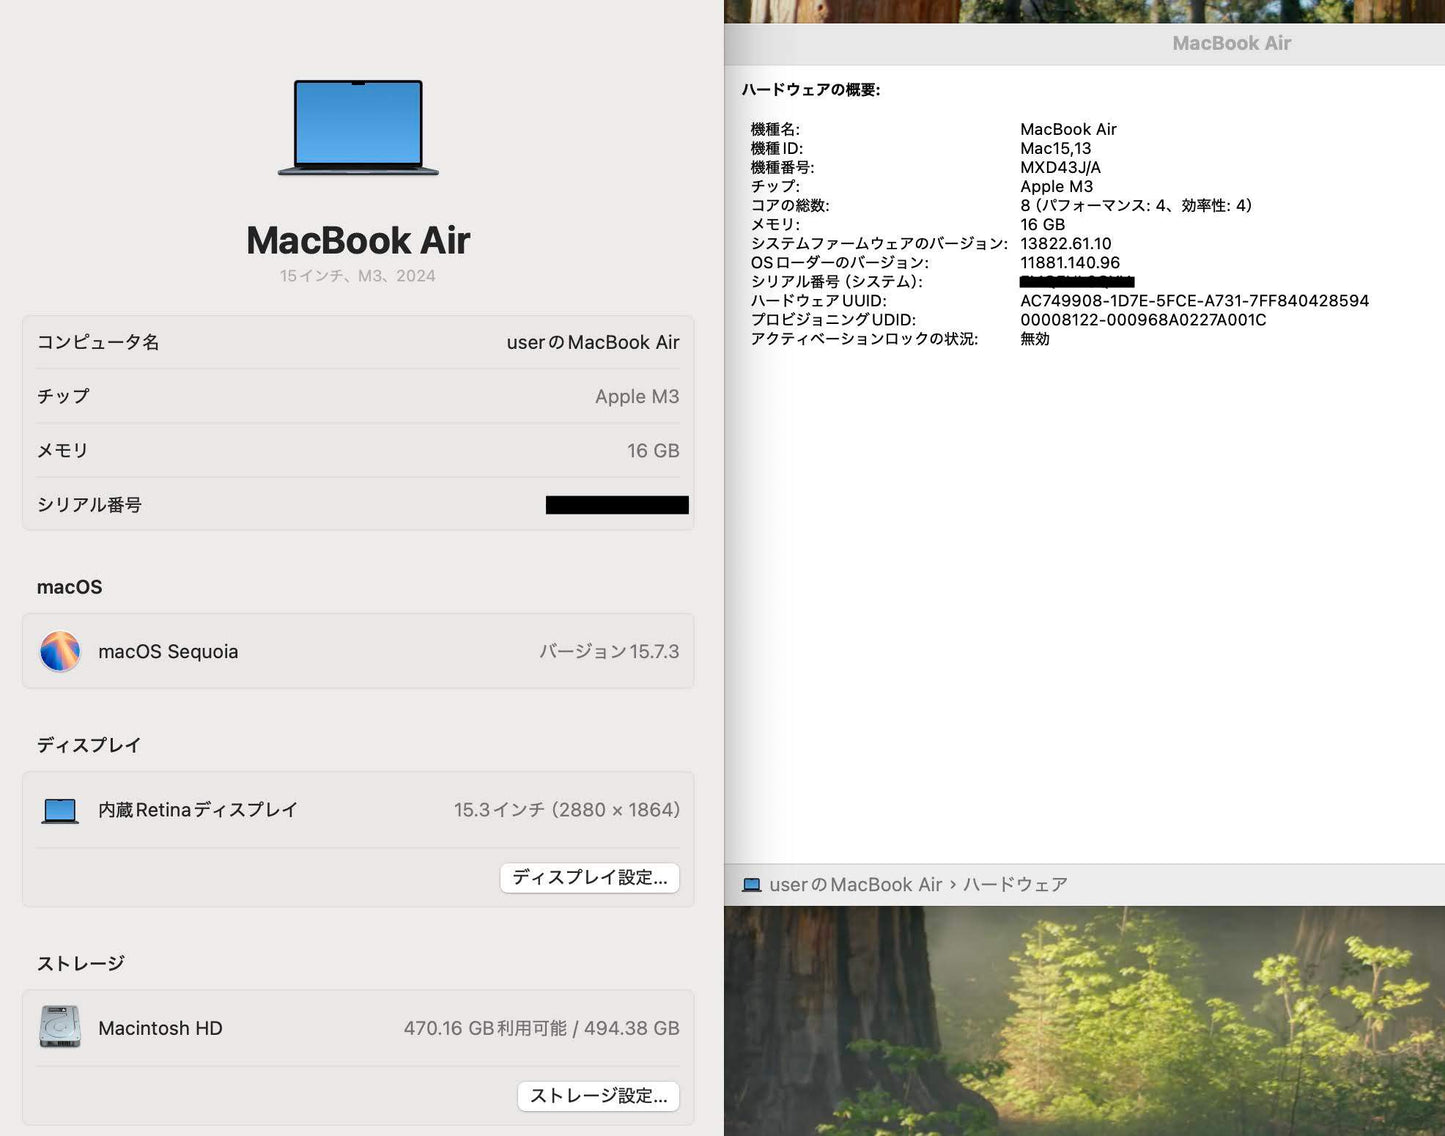Screen dimensions: 1445x1136
Task: Click the チップ value Apple M3 in report
Action: 1057,186
